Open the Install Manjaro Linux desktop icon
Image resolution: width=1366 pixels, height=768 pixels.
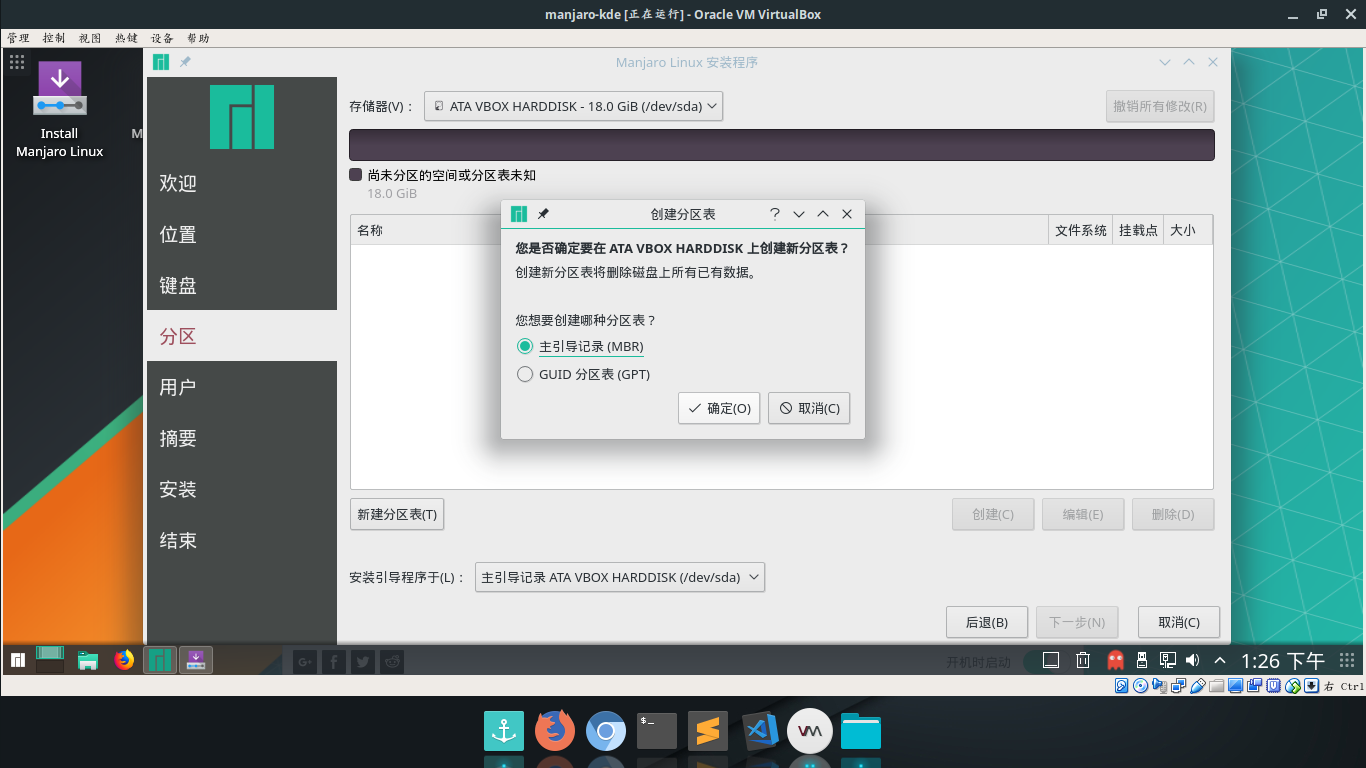pyautogui.click(x=60, y=108)
